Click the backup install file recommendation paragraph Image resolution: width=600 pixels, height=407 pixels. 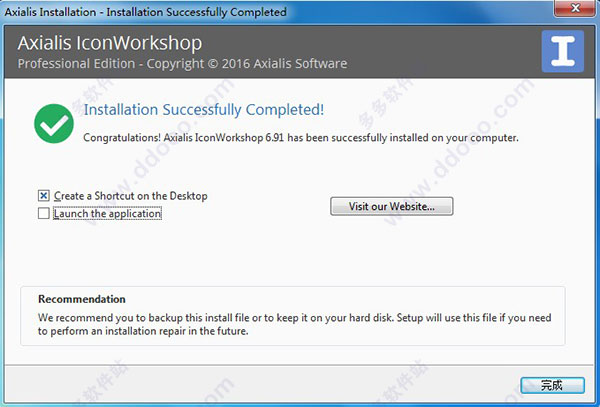[x=294, y=324]
